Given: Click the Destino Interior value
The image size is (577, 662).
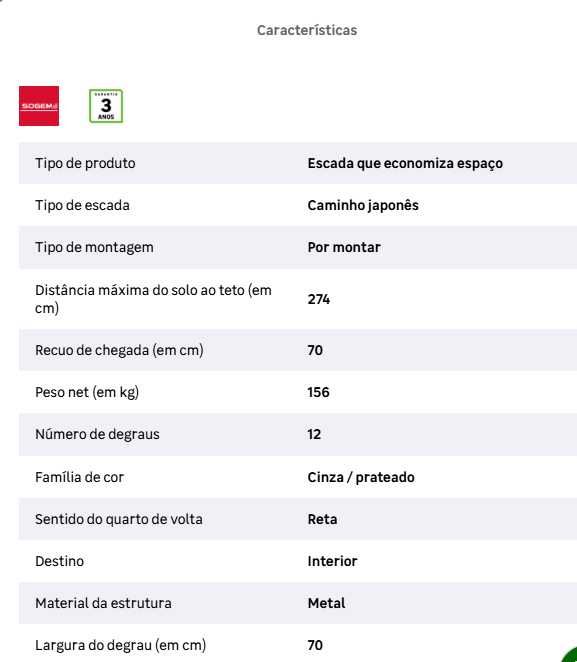Looking at the screenshot, I should (332, 562).
